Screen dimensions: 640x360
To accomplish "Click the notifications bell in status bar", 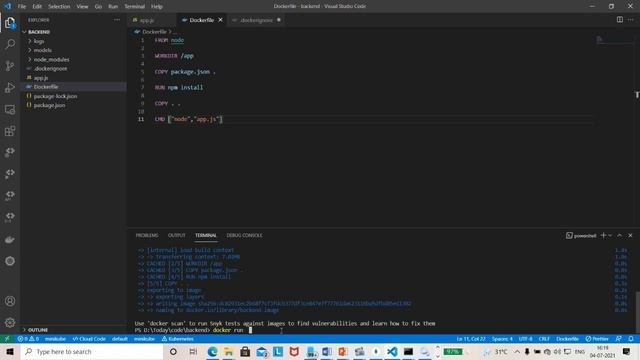I will [x=631, y=339].
